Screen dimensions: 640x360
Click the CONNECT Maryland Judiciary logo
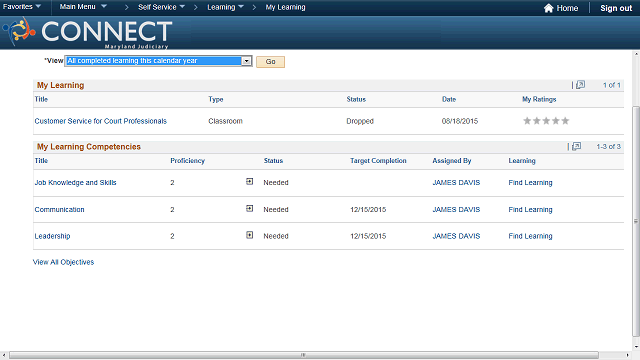click(x=87, y=33)
